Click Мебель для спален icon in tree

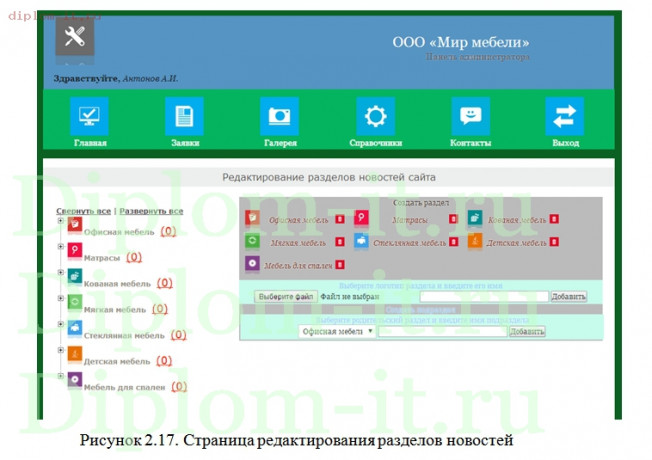coord(75,380)
